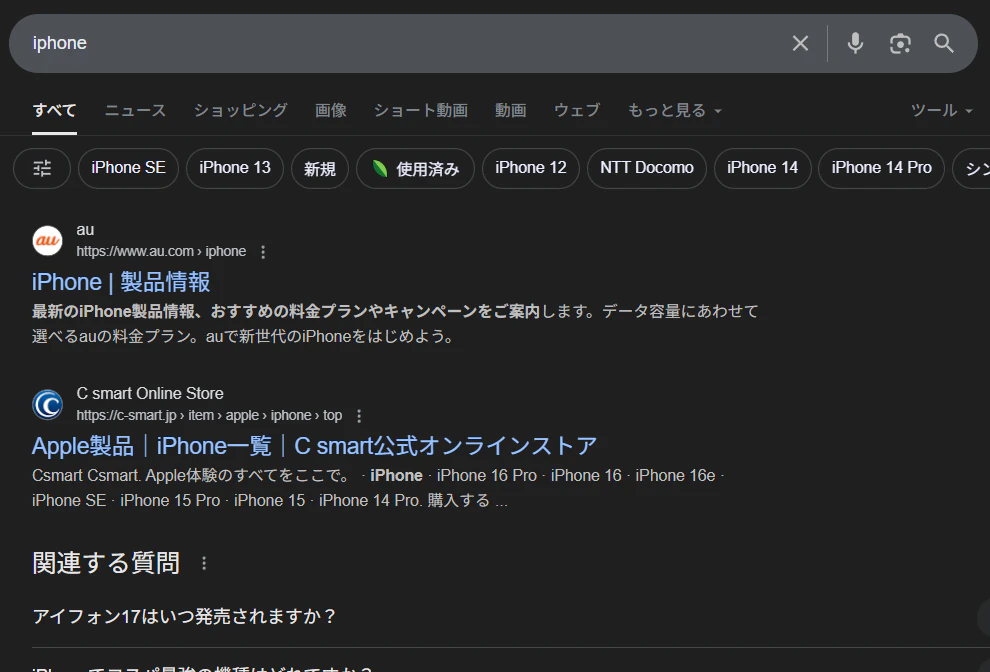The width and height of the screenshot is (990, 672).
Task: Click the au site favicon
Action: [x=47, y=240]
